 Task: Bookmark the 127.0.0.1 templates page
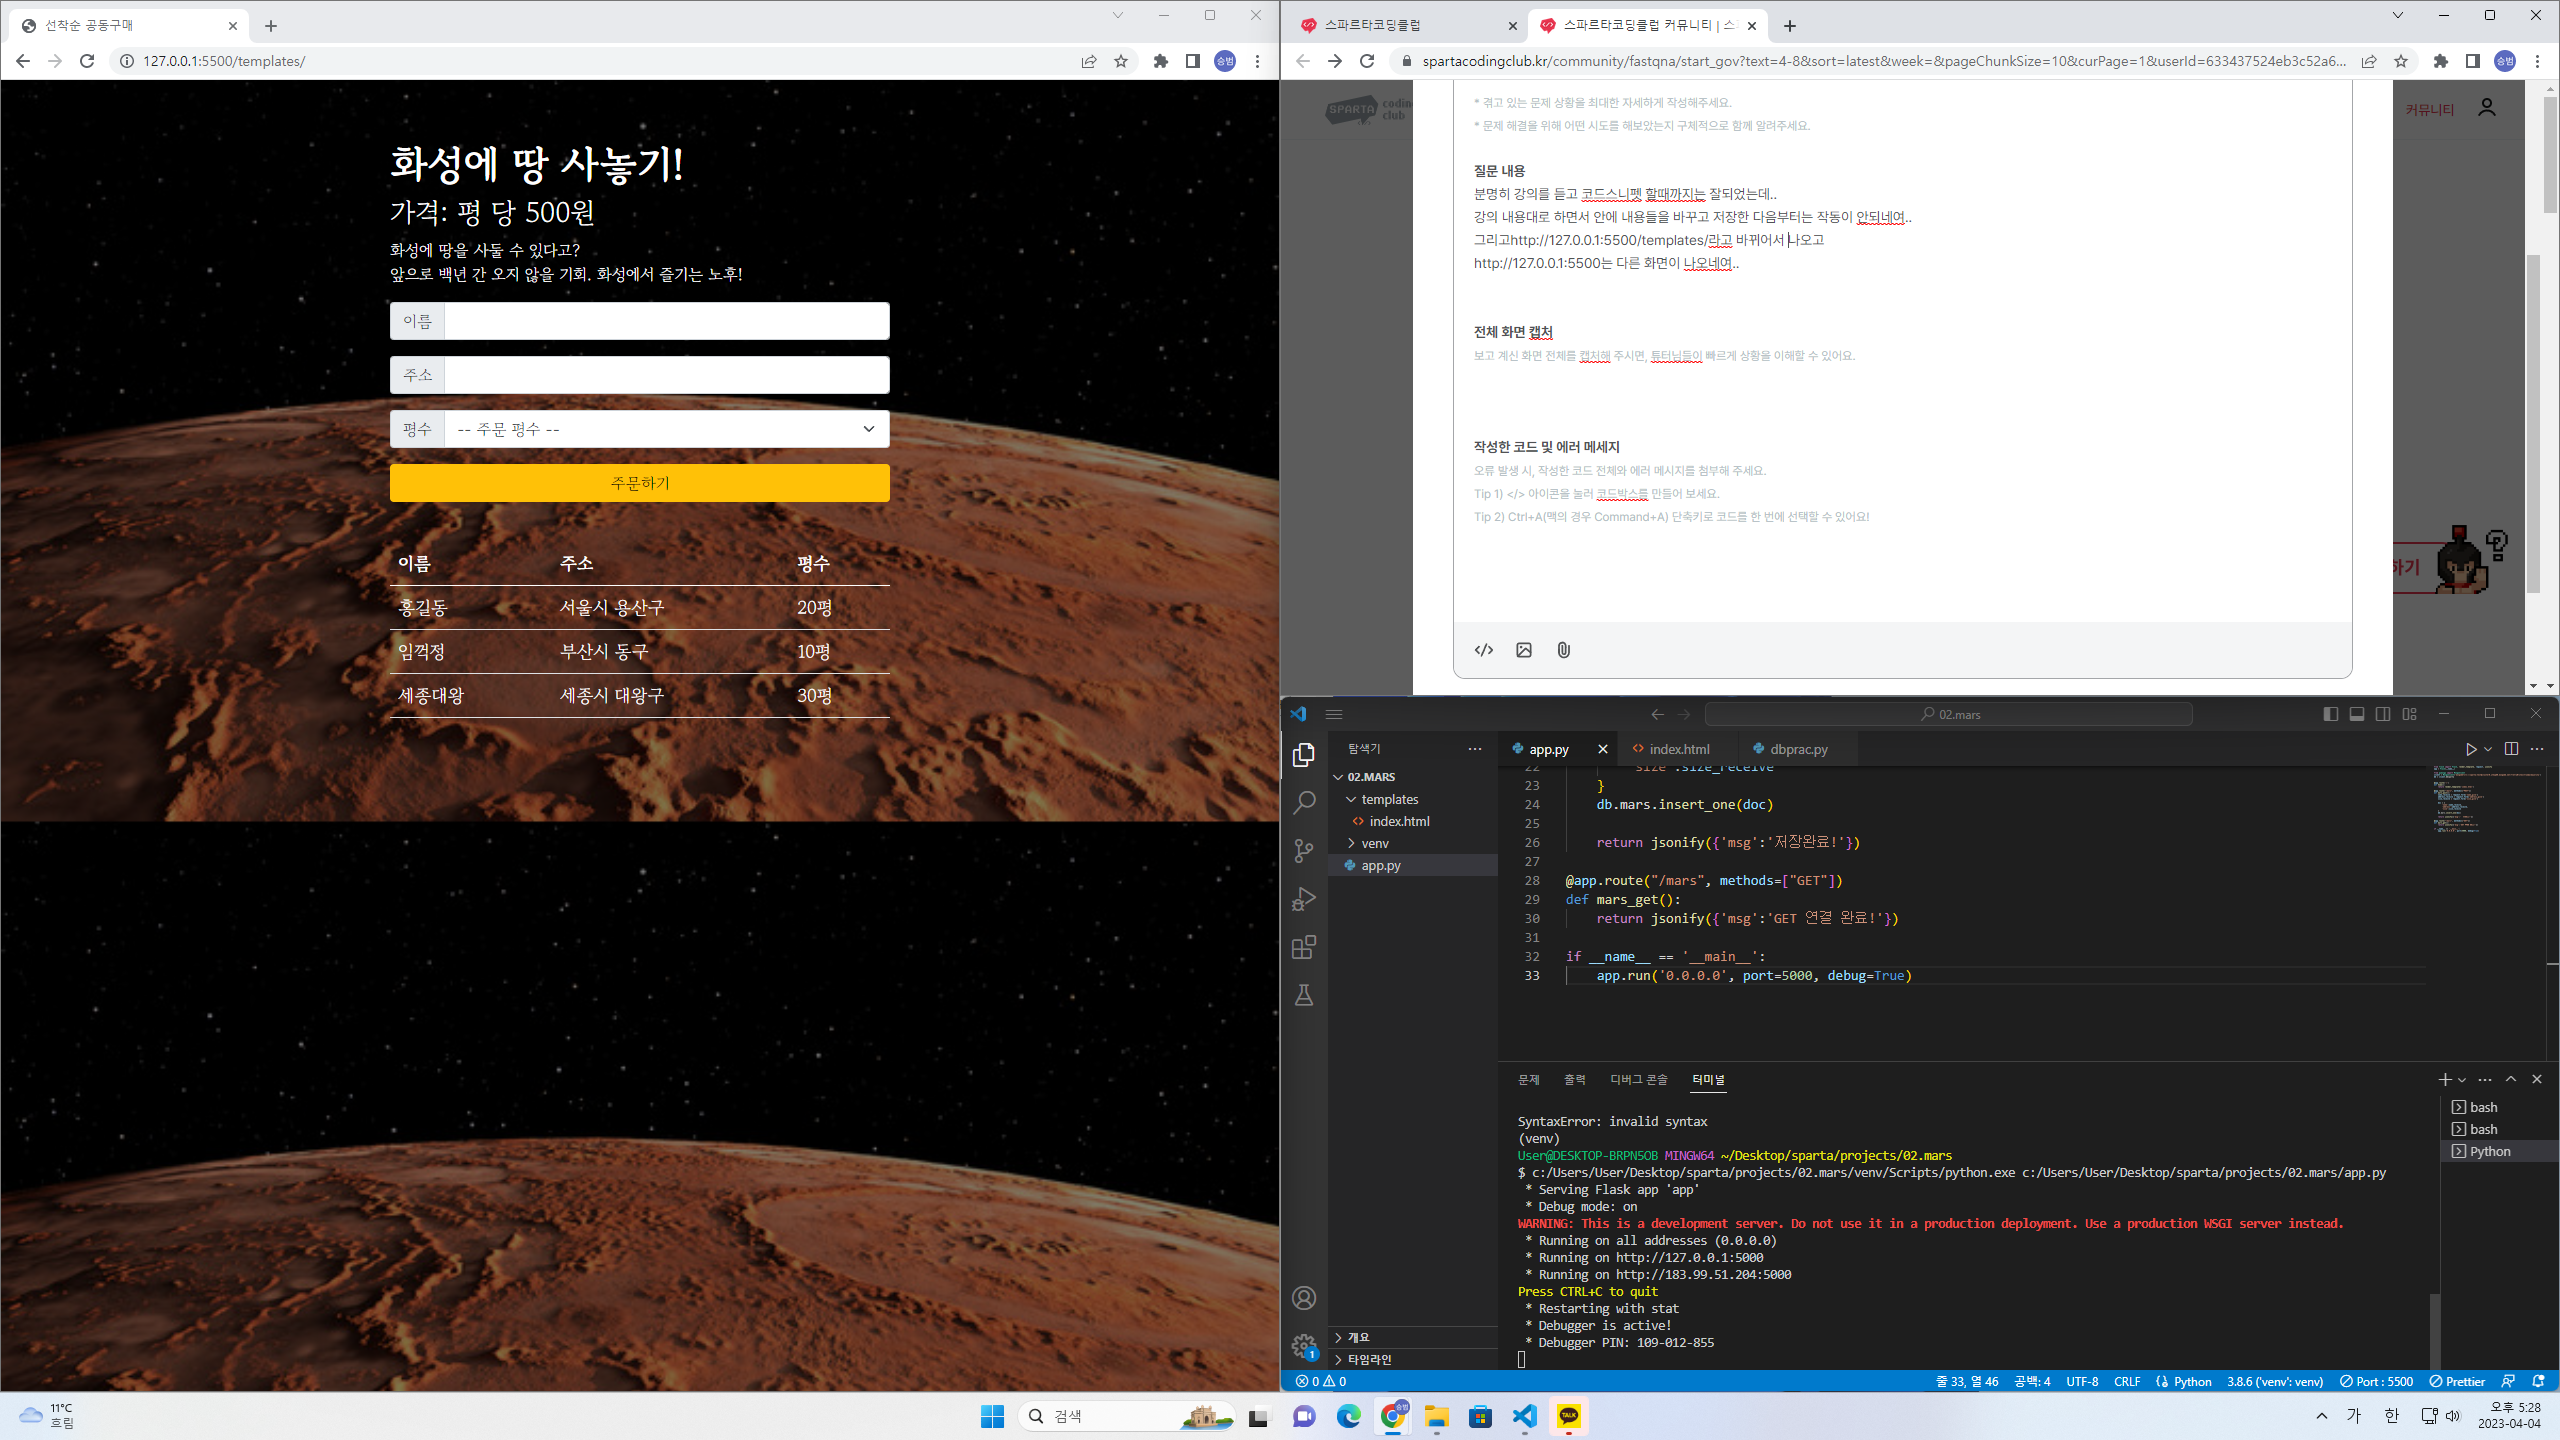click(x=1121, y=61)
